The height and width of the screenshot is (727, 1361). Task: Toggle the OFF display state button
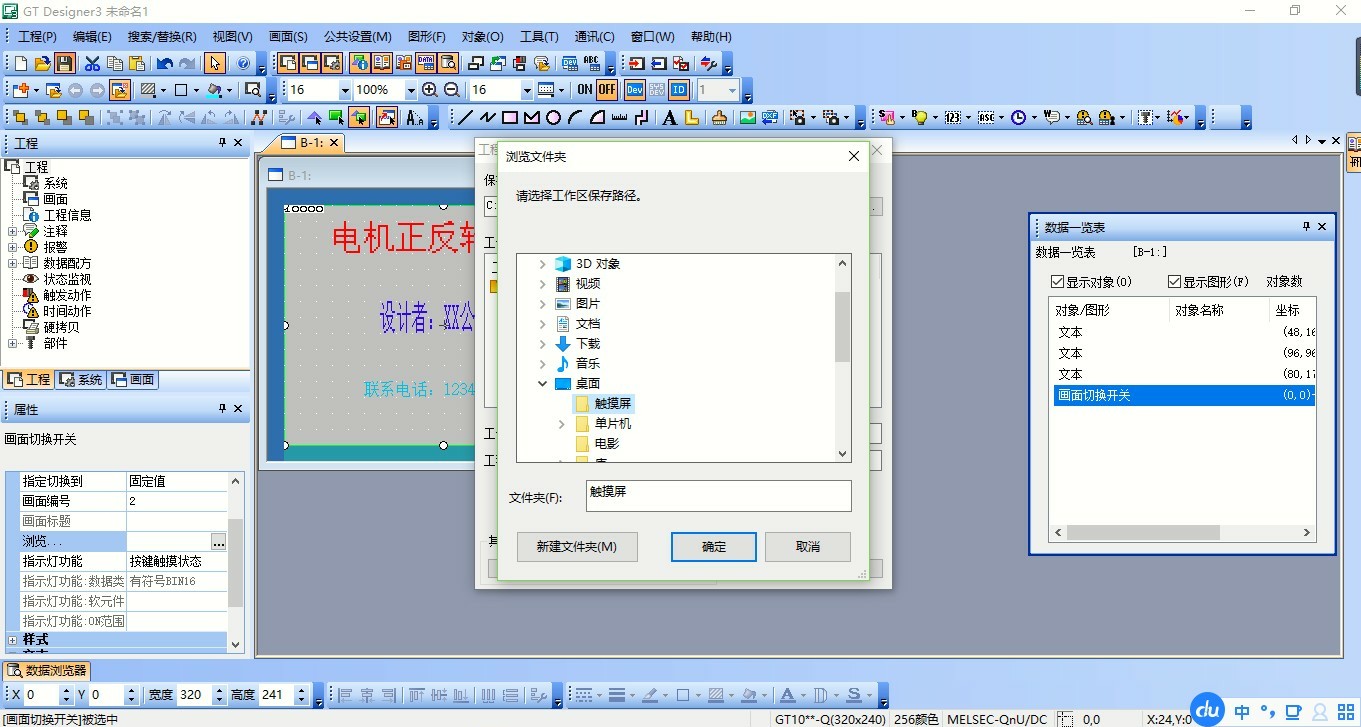point(607,90)
